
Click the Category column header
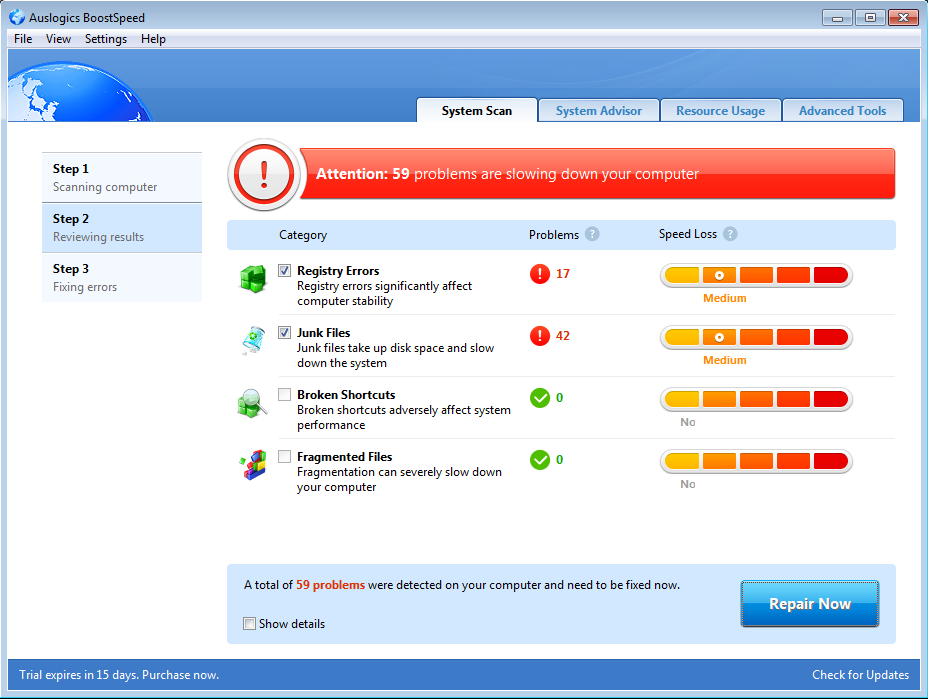[x=303, y=235]
